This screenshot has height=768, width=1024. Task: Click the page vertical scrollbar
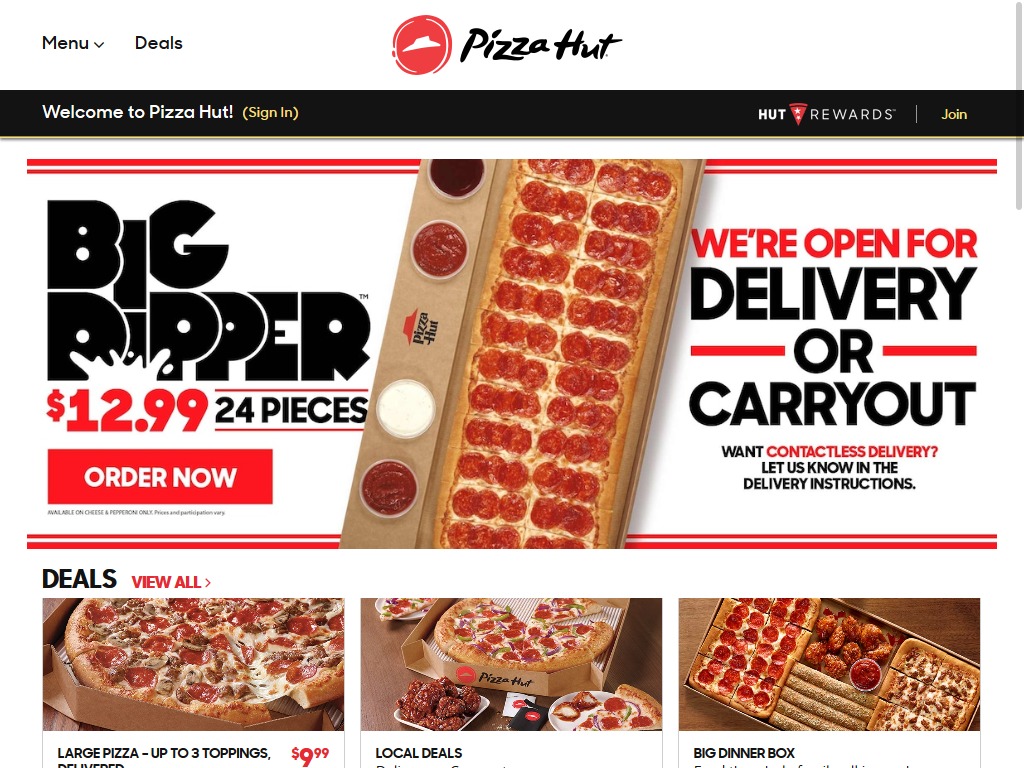(x=1019, y=384)
